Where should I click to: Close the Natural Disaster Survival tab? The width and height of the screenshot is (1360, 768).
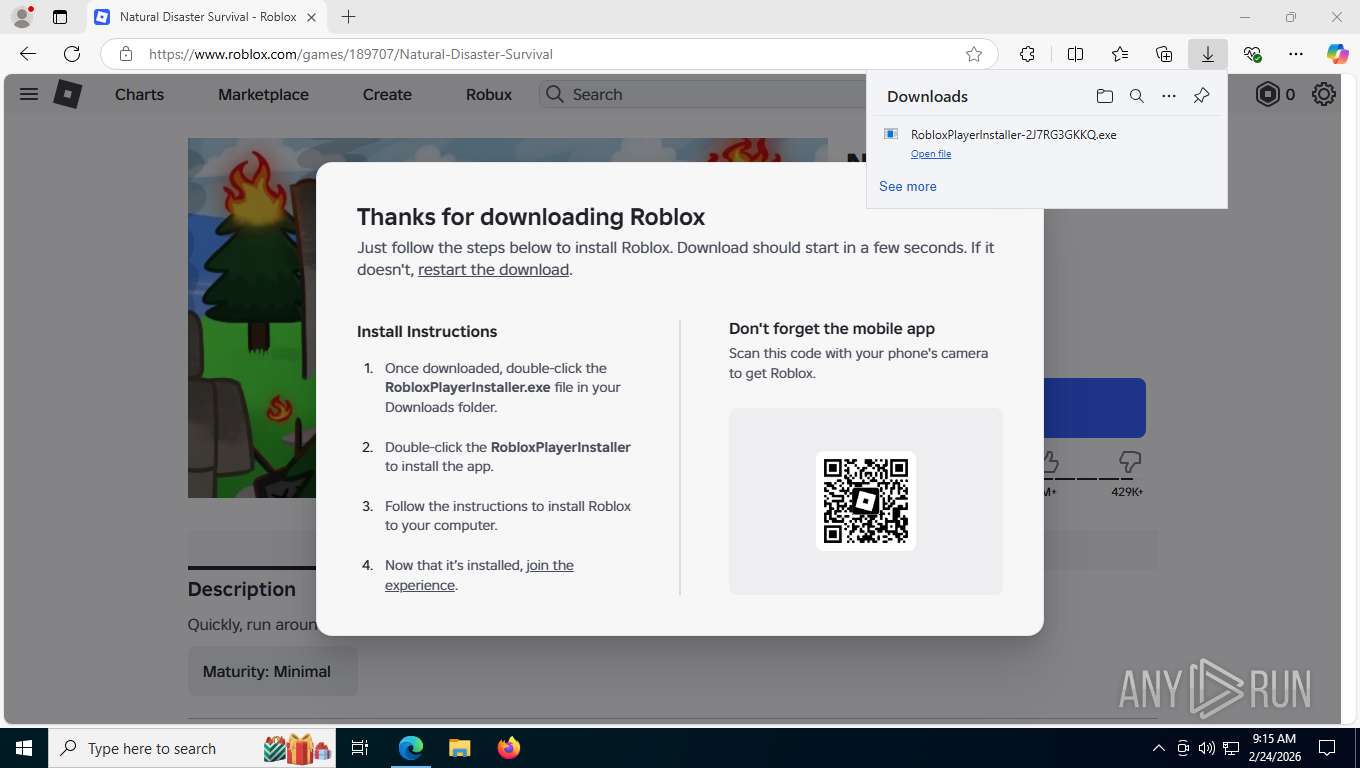pos(311,17)
